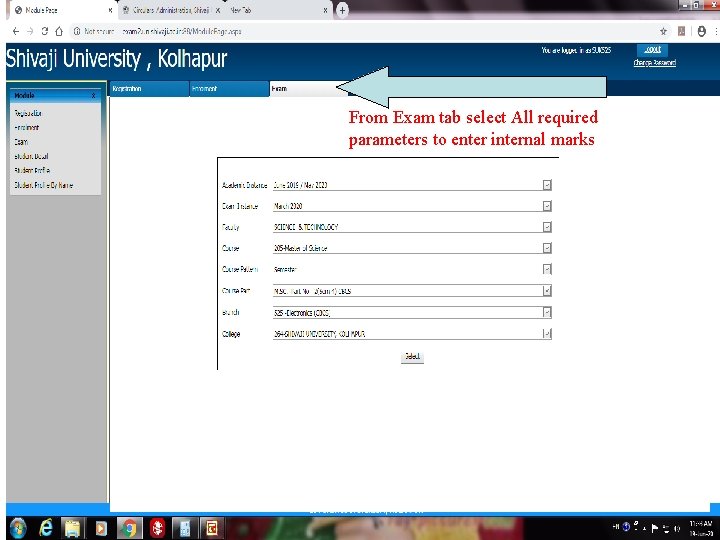The width and height of the screenshot is (720, 540).
Task: Click the Logout button
Action: (x=652, y=50)
